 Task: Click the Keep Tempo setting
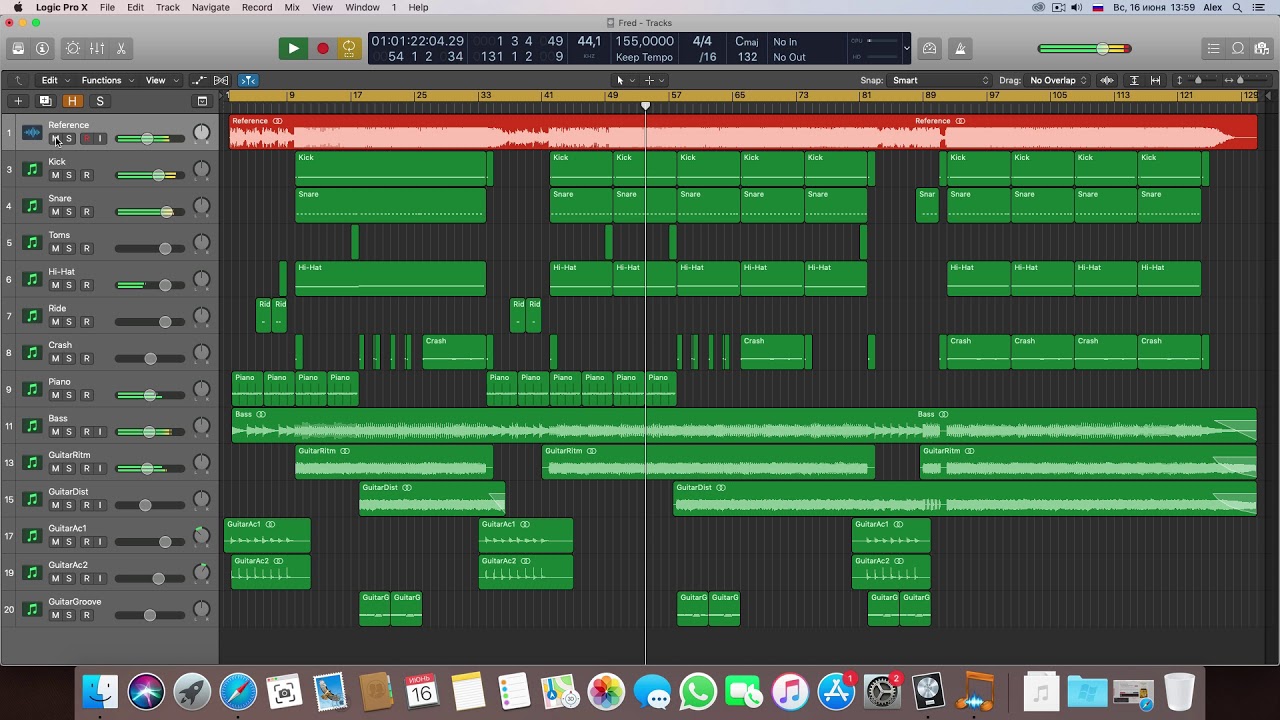point(644,57)
